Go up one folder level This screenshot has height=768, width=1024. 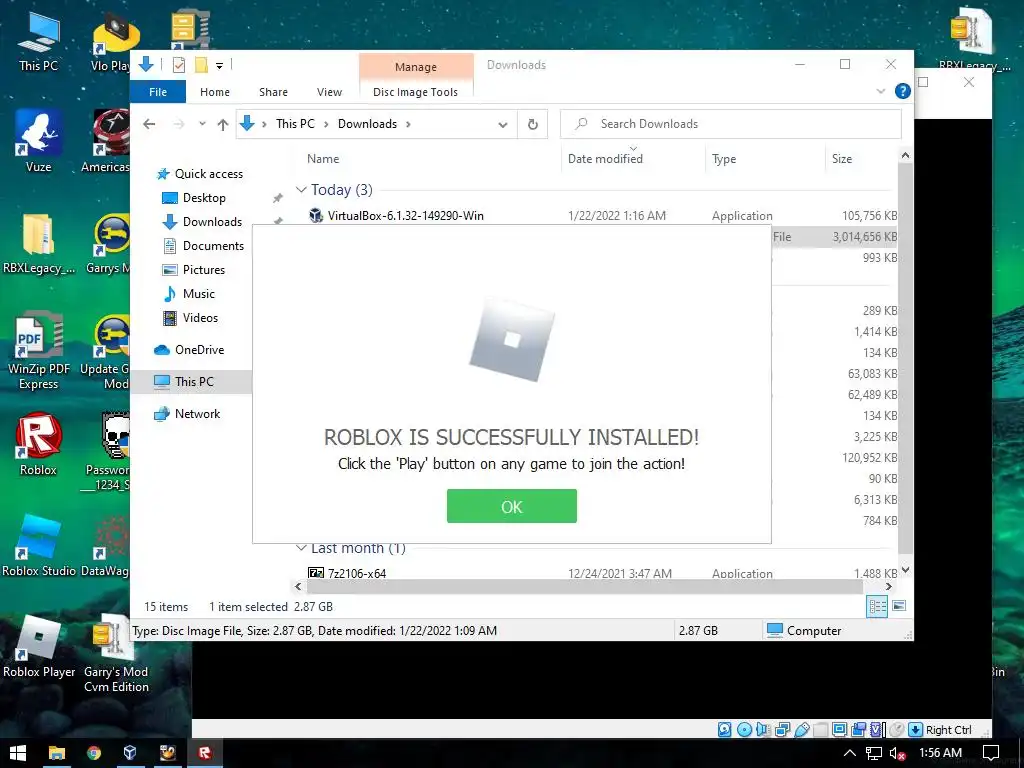pyautogui.click(x=223, y=124)
